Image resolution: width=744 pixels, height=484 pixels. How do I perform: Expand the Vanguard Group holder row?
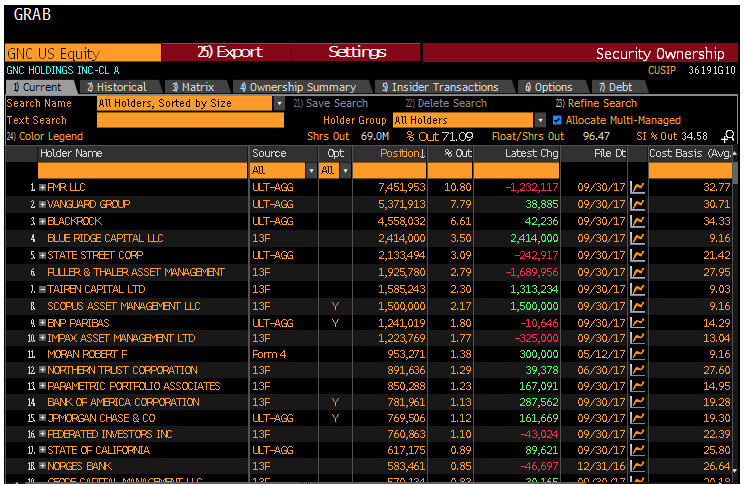point(43,205)
